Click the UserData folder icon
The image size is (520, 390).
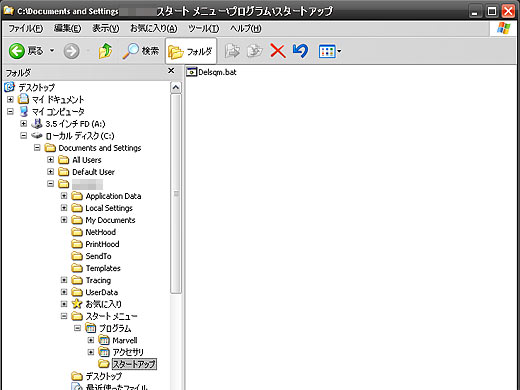pyautogui.click(x=77, y=292)
